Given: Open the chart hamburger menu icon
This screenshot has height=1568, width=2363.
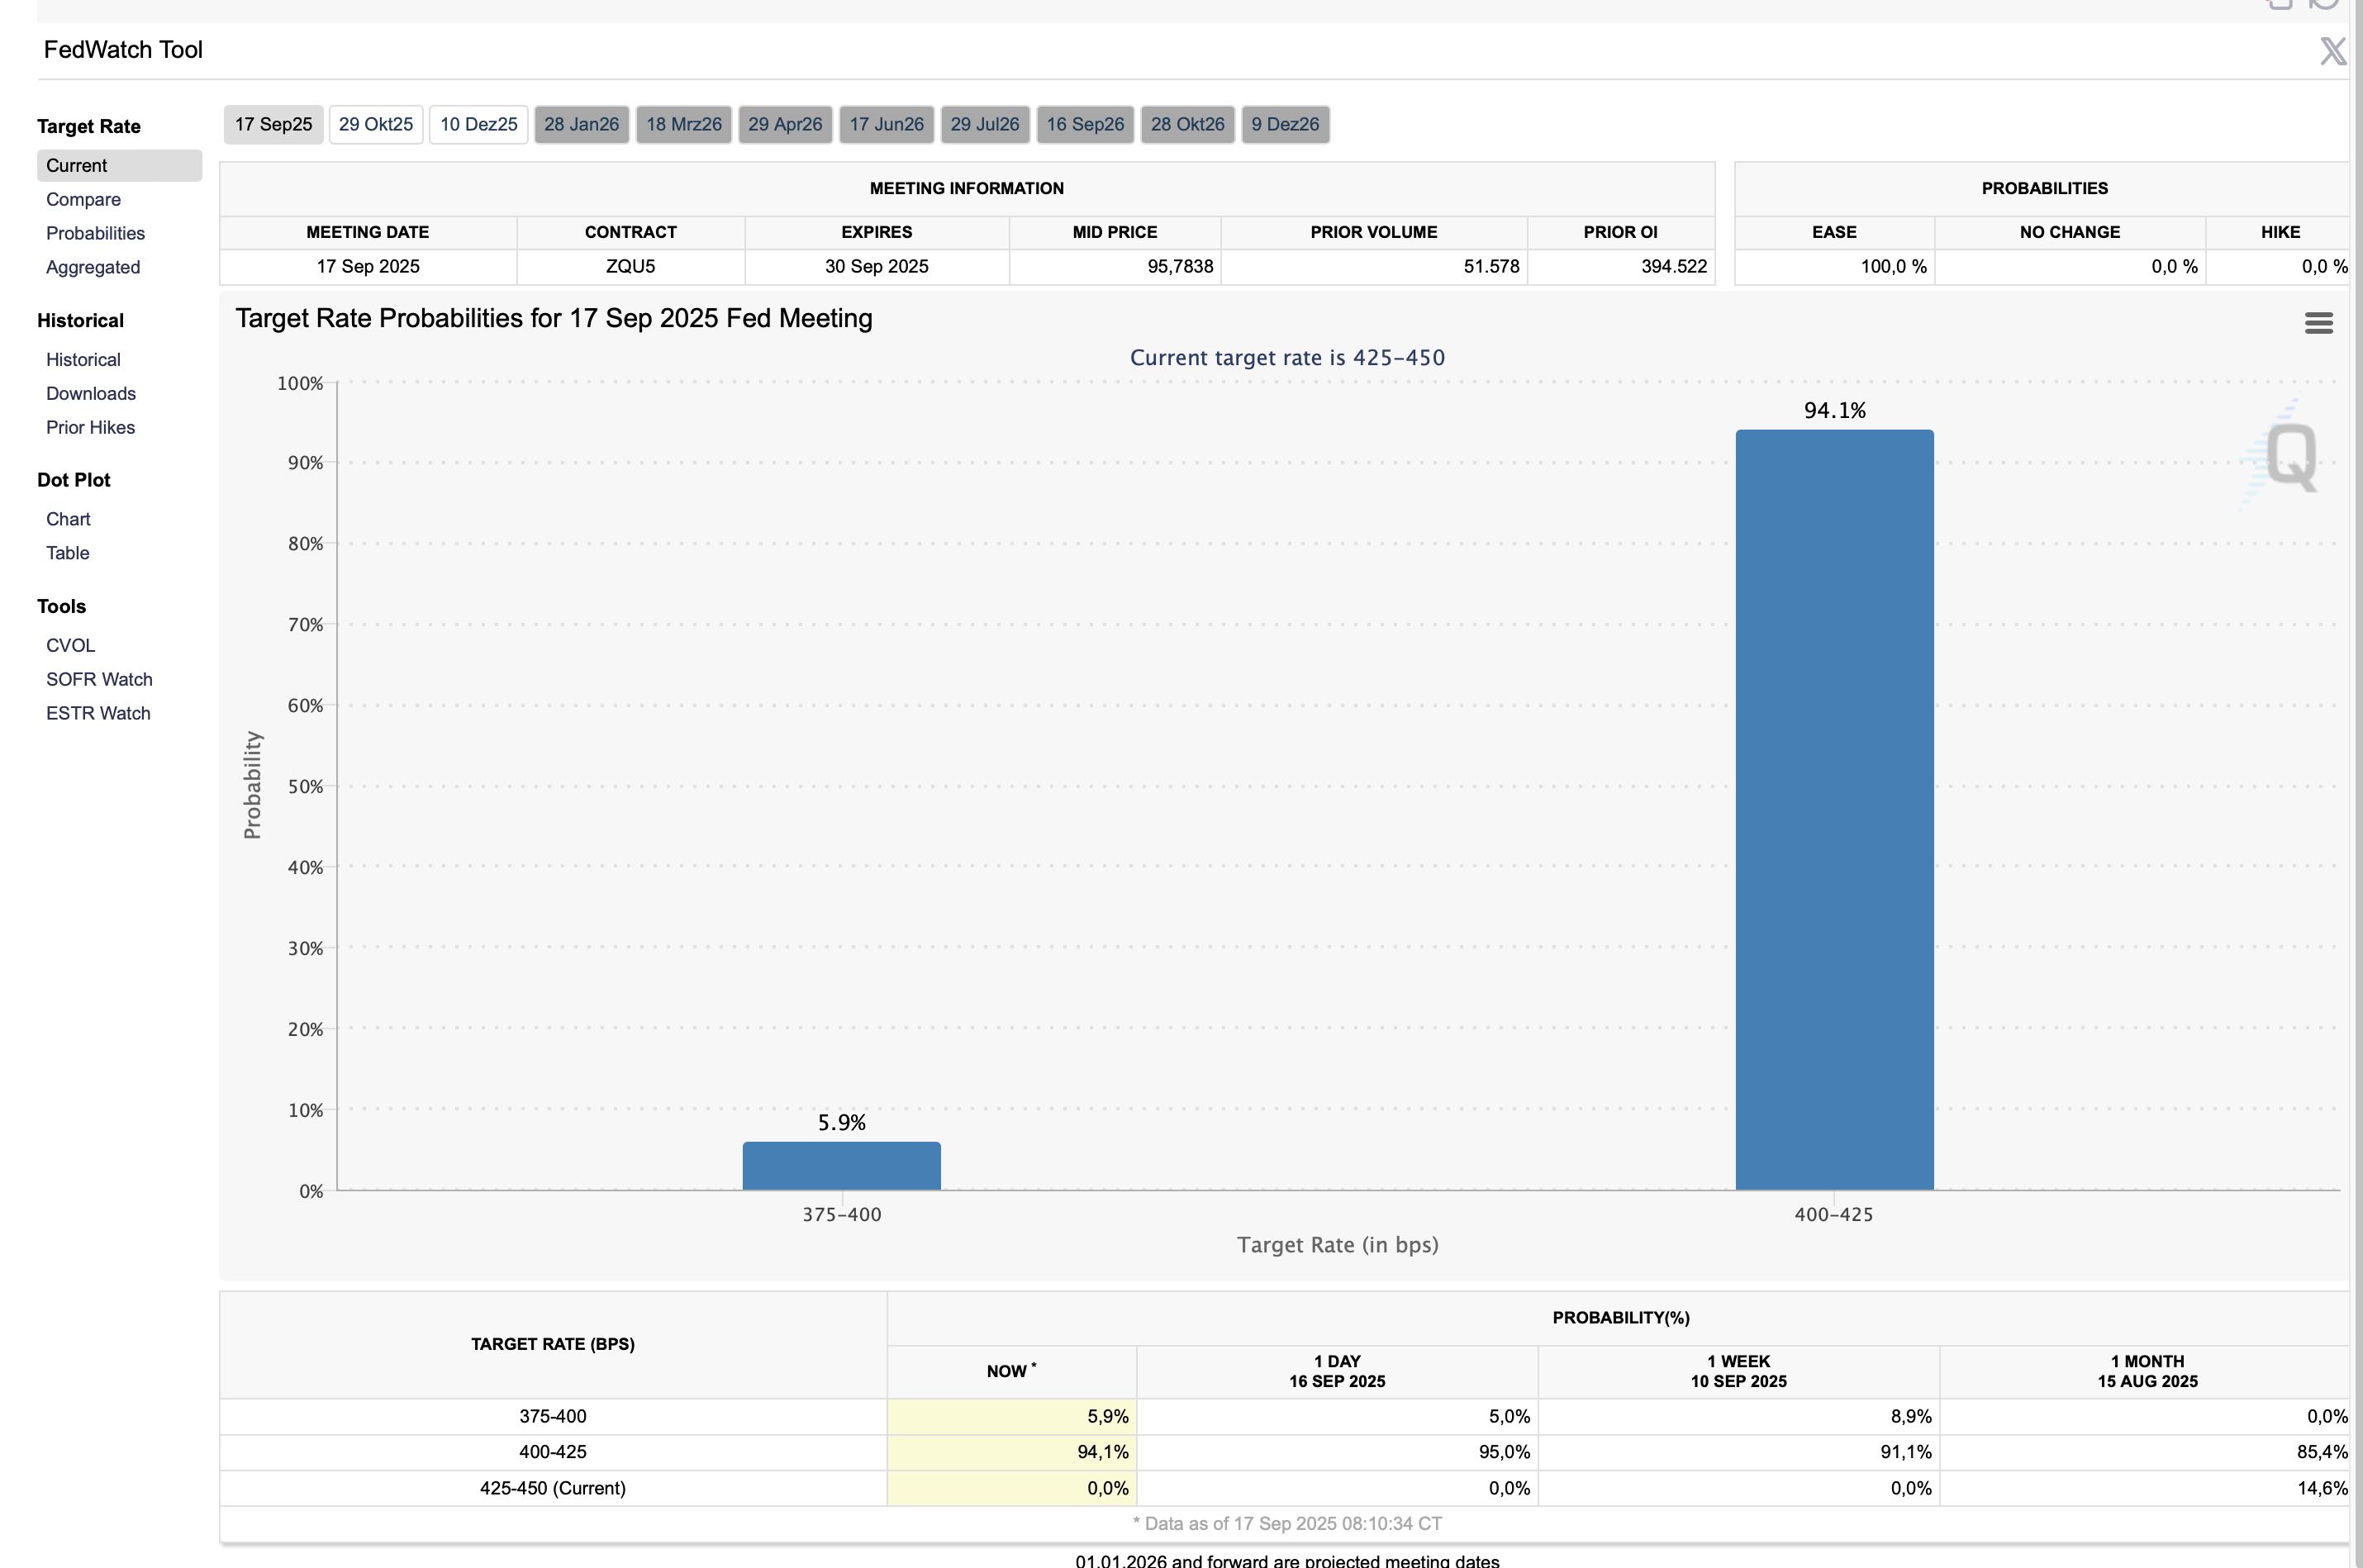Looking at the screenshot, I should [x=2318, y=323].
